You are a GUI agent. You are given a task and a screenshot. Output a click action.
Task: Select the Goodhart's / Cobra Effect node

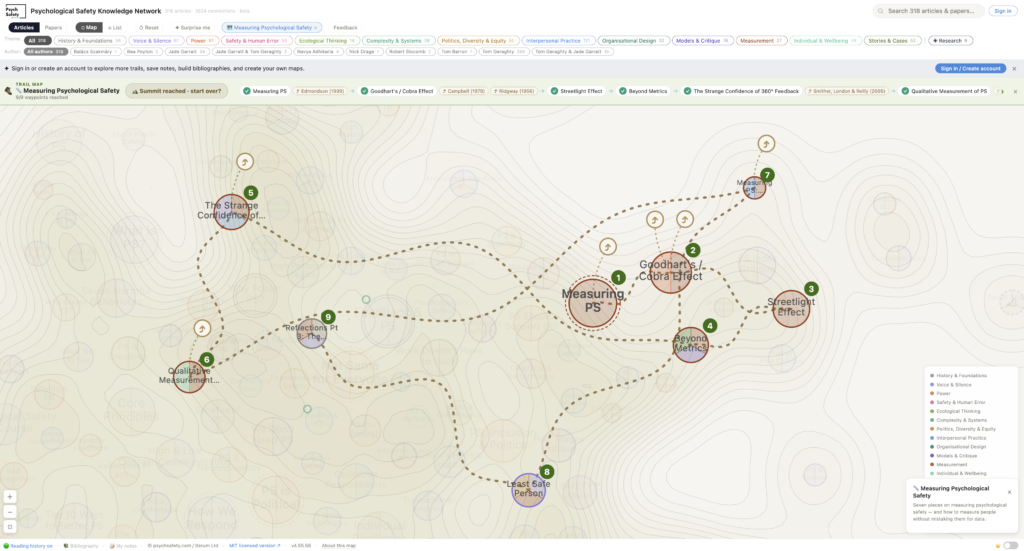[671, 272]
